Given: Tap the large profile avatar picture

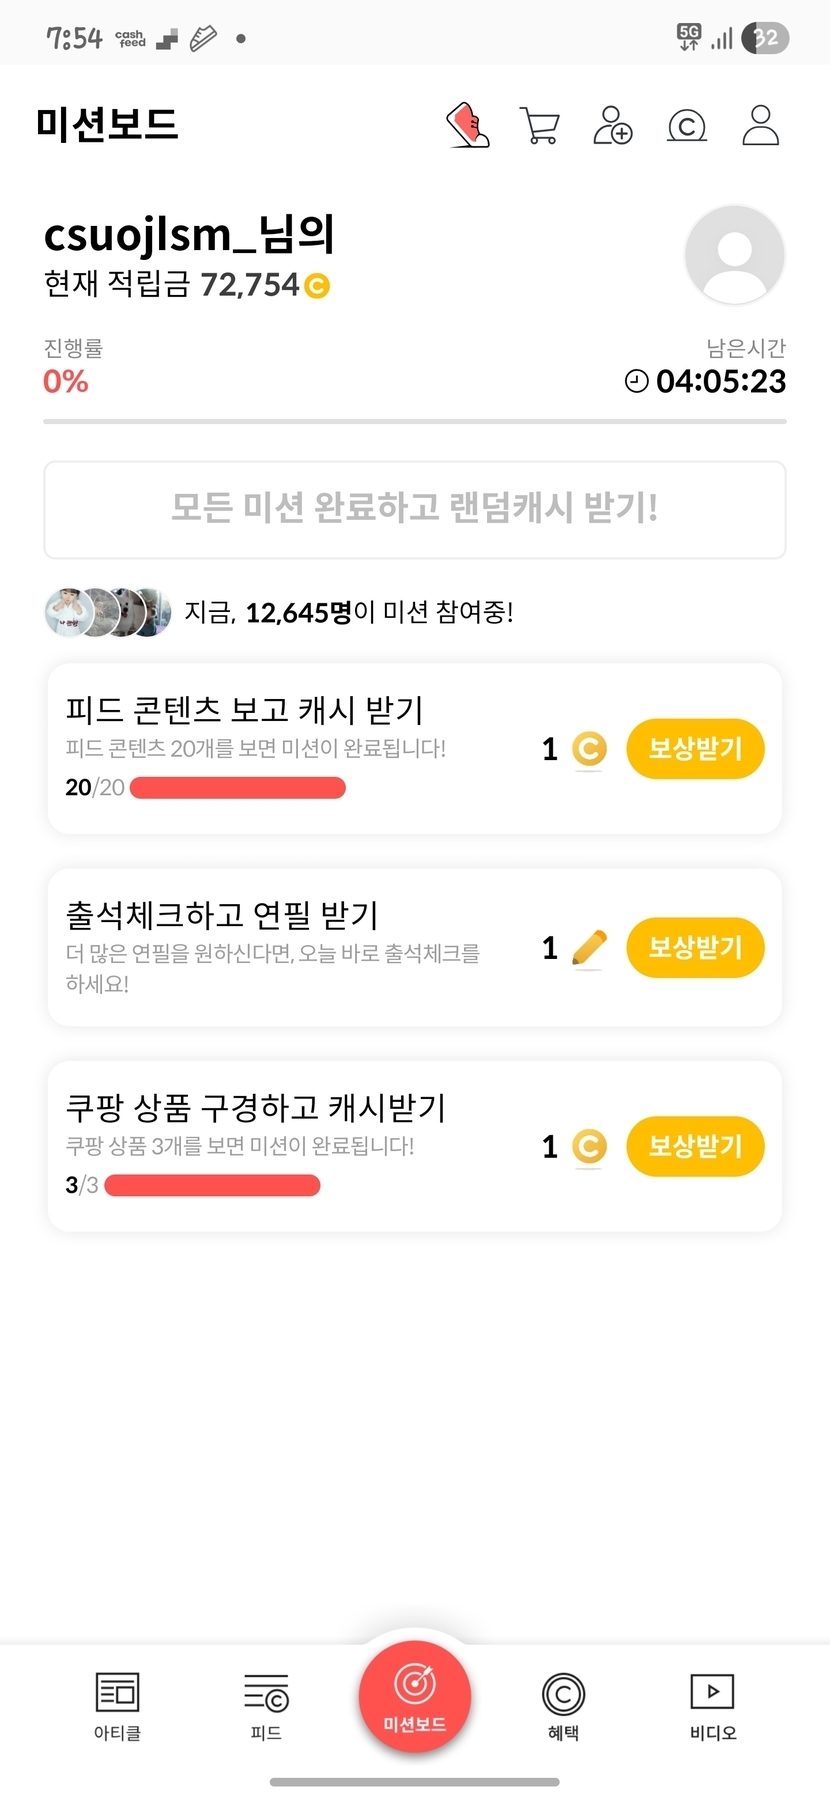Looking at the screenshot, I should [735, 254].
